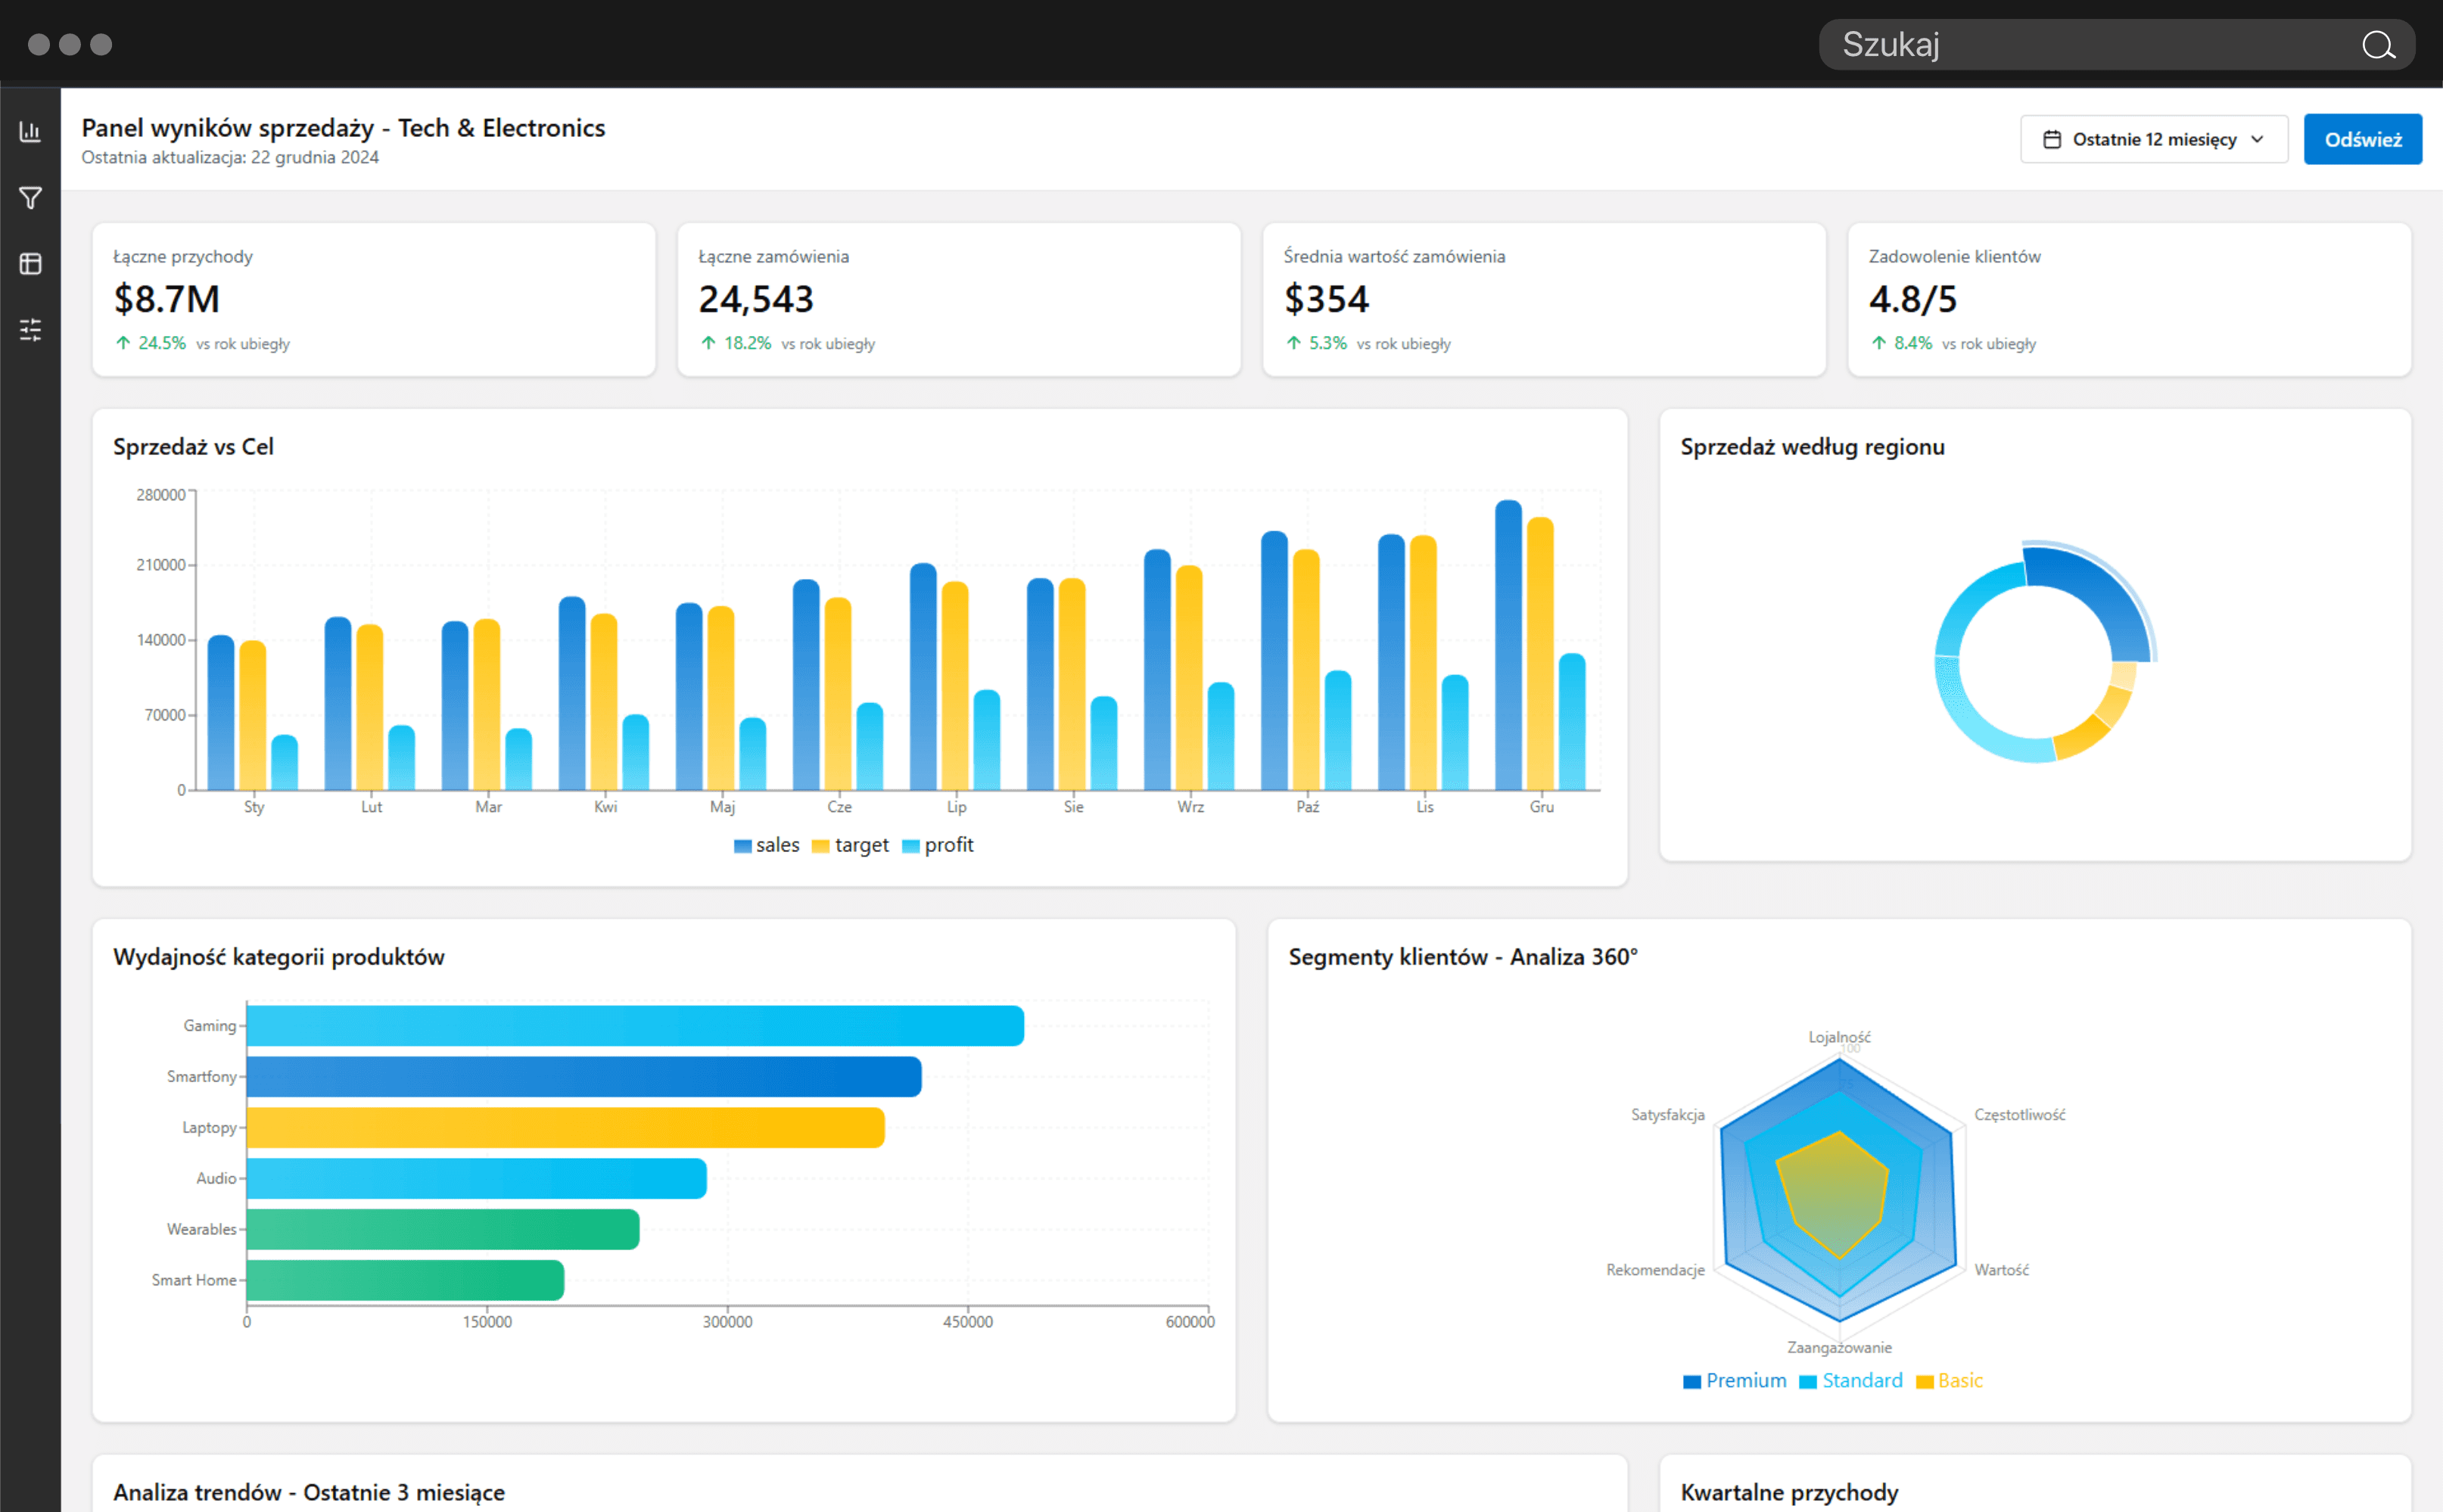Click the calendar icon in the date selector

point(2054,139)
